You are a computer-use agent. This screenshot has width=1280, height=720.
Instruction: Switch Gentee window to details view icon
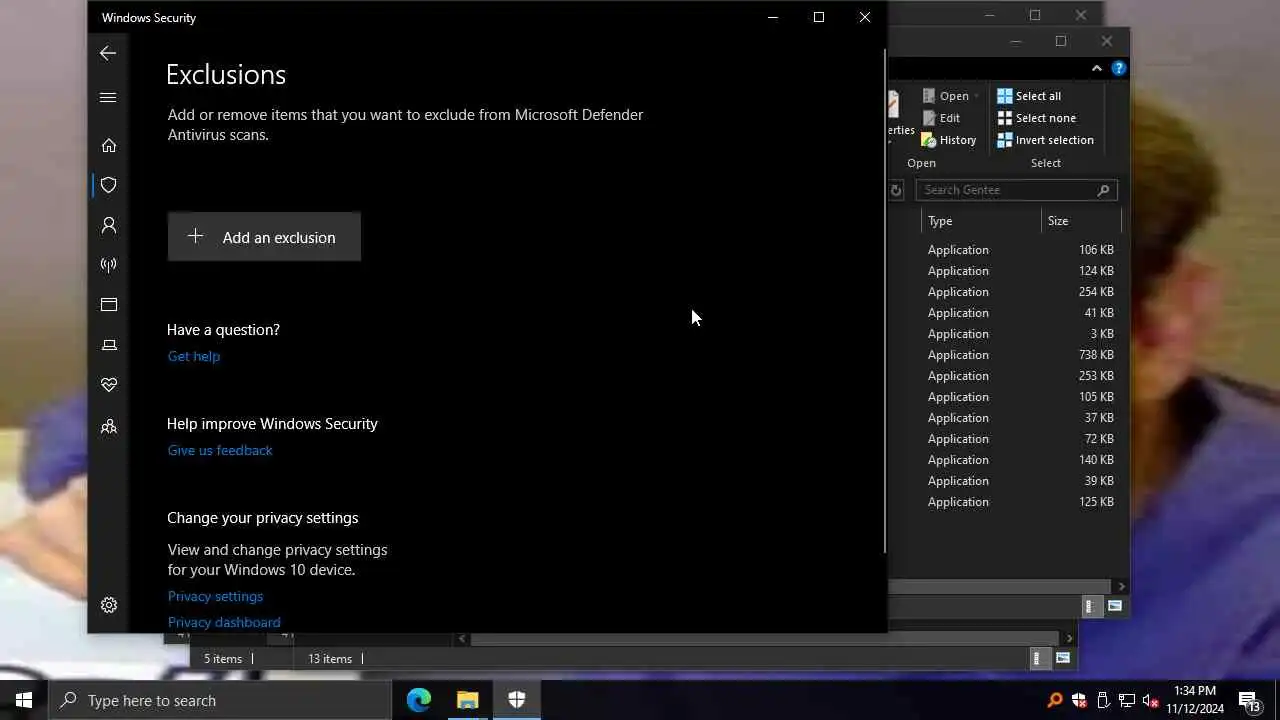[1090, 606]
